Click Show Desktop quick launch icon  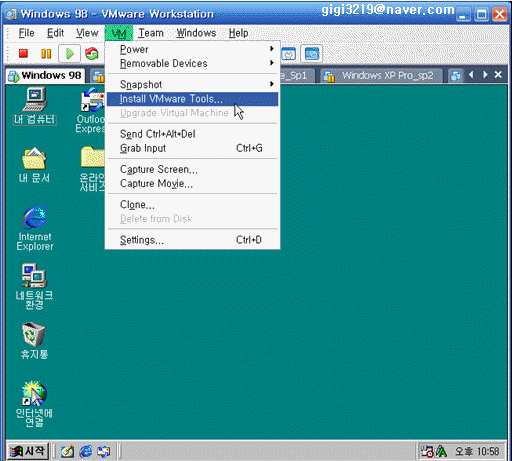[67, 451]
